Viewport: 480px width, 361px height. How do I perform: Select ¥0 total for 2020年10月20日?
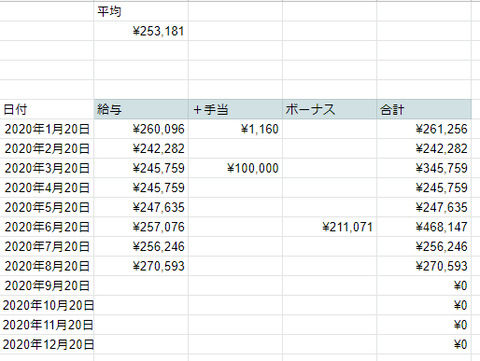[x=424, y=305]
